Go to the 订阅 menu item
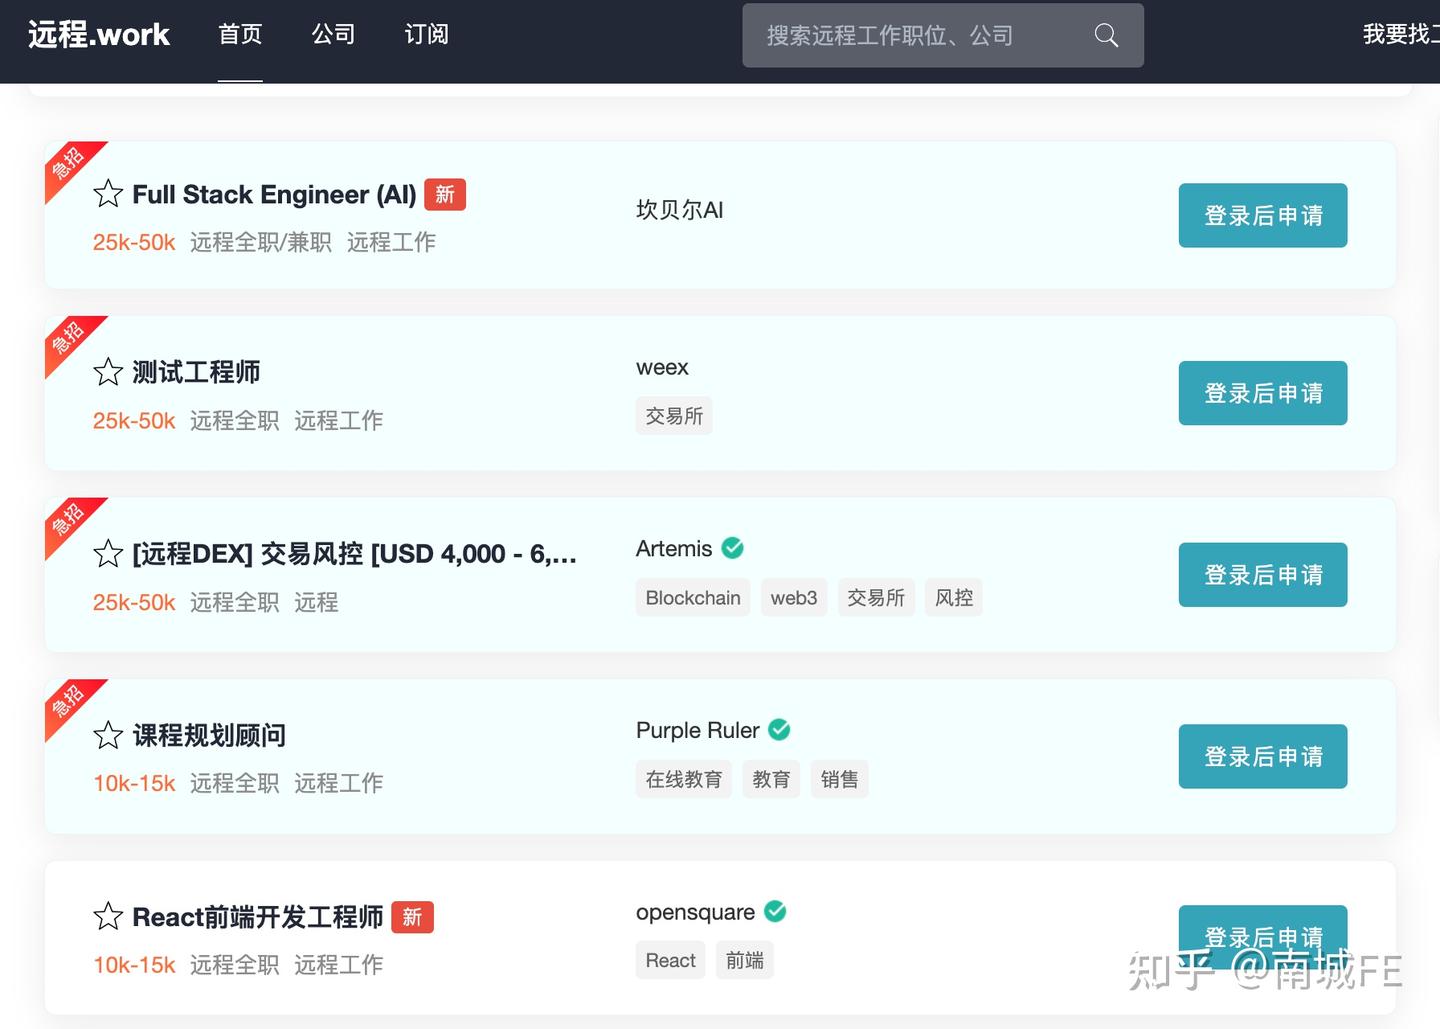The image size is (1440, 1029). 426,34
